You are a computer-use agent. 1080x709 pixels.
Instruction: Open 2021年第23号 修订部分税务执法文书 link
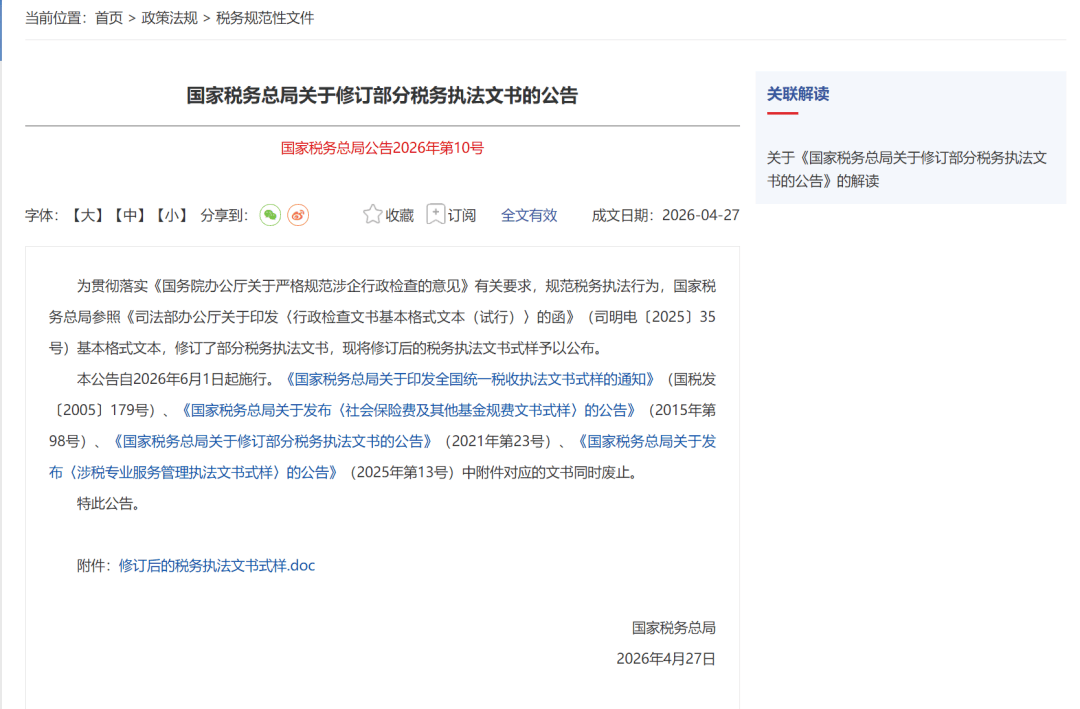273,441
